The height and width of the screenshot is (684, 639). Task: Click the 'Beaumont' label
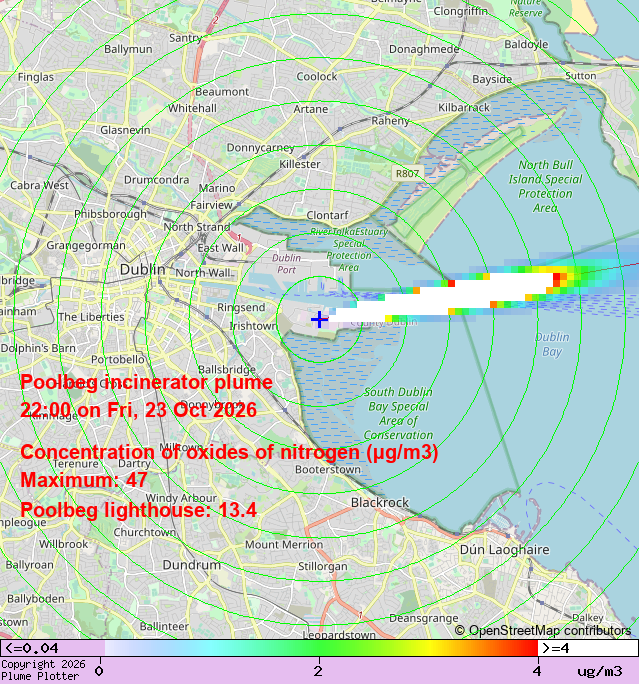[x=222, y=92]
